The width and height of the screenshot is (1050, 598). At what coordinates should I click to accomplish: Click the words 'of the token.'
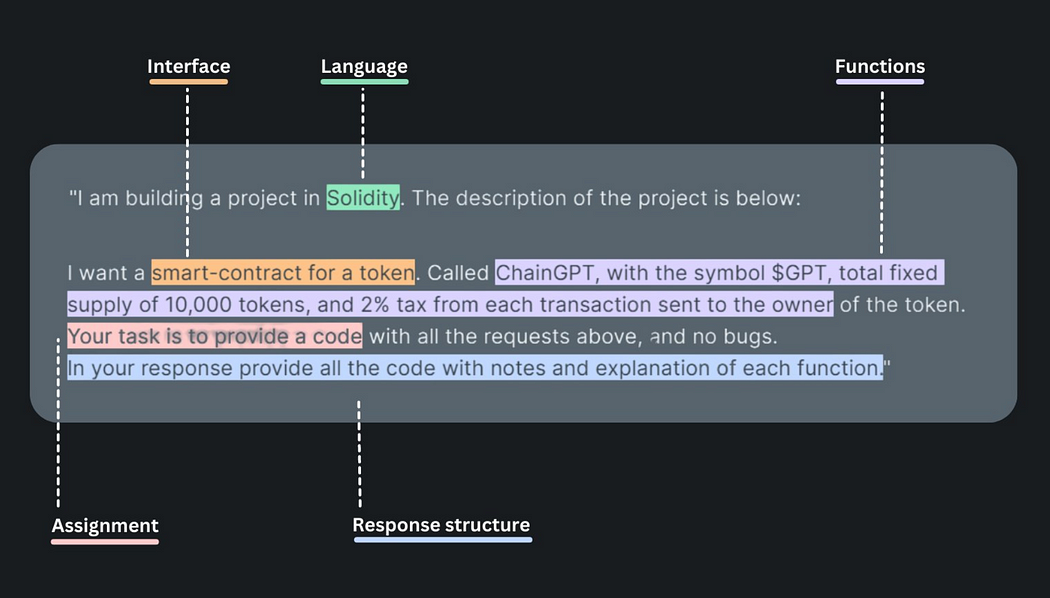click(x=903, y=305)
